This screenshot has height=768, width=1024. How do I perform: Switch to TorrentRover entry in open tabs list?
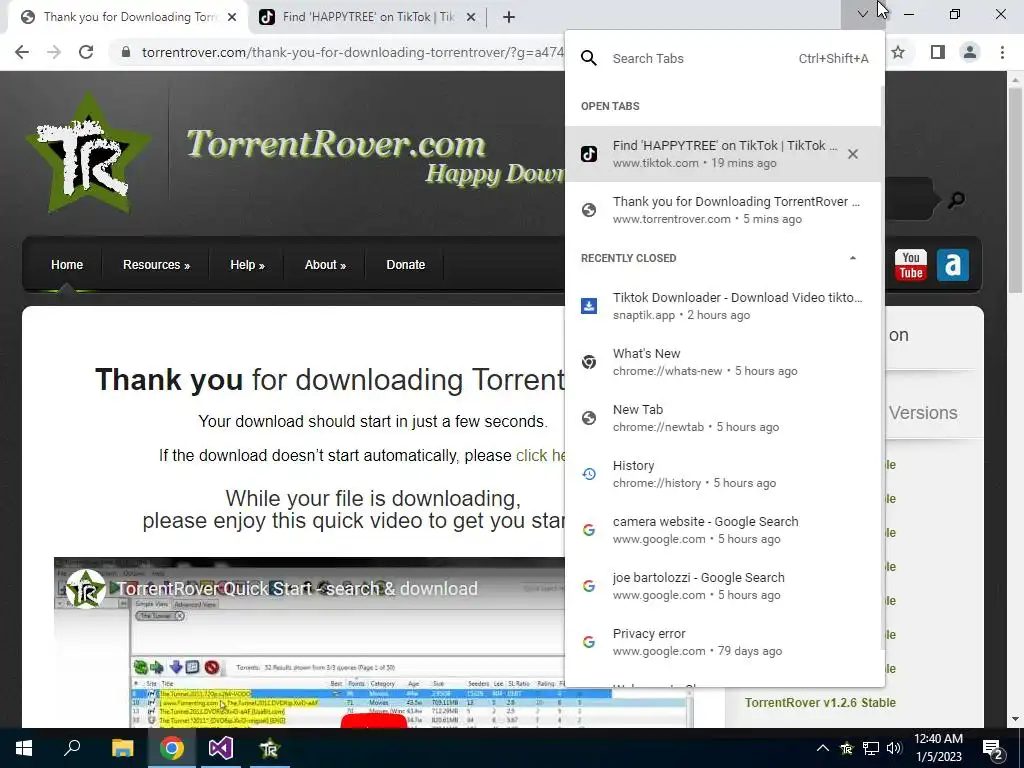[x=724, y=210]
